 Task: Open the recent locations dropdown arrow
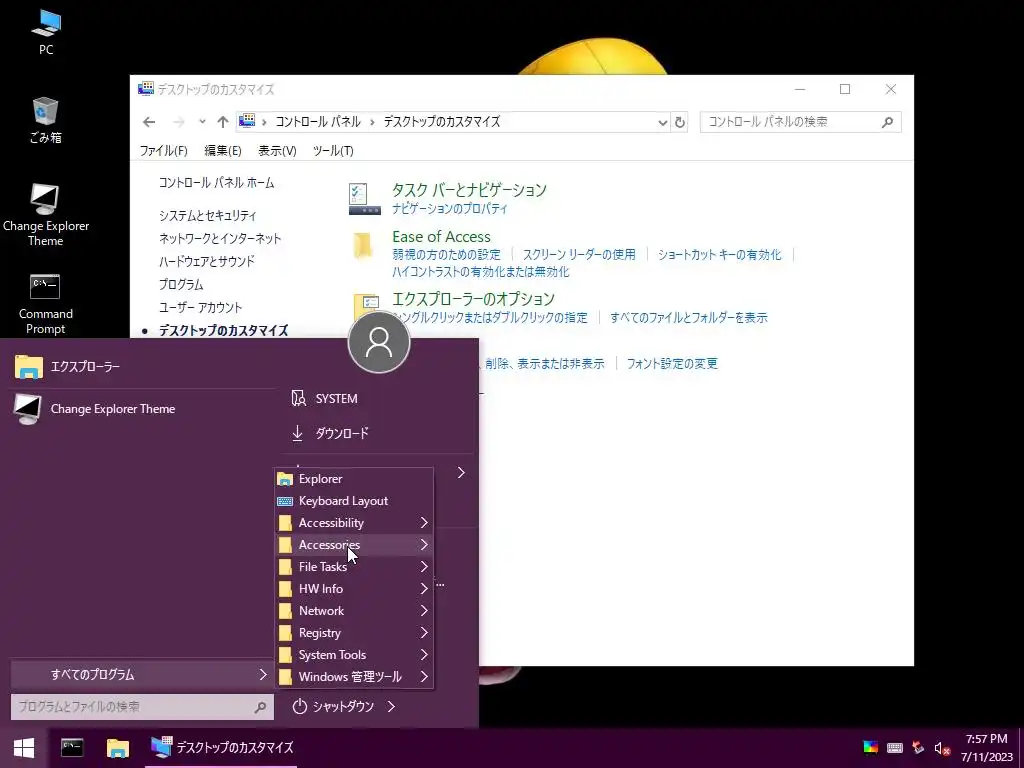(x=202, y=121)
